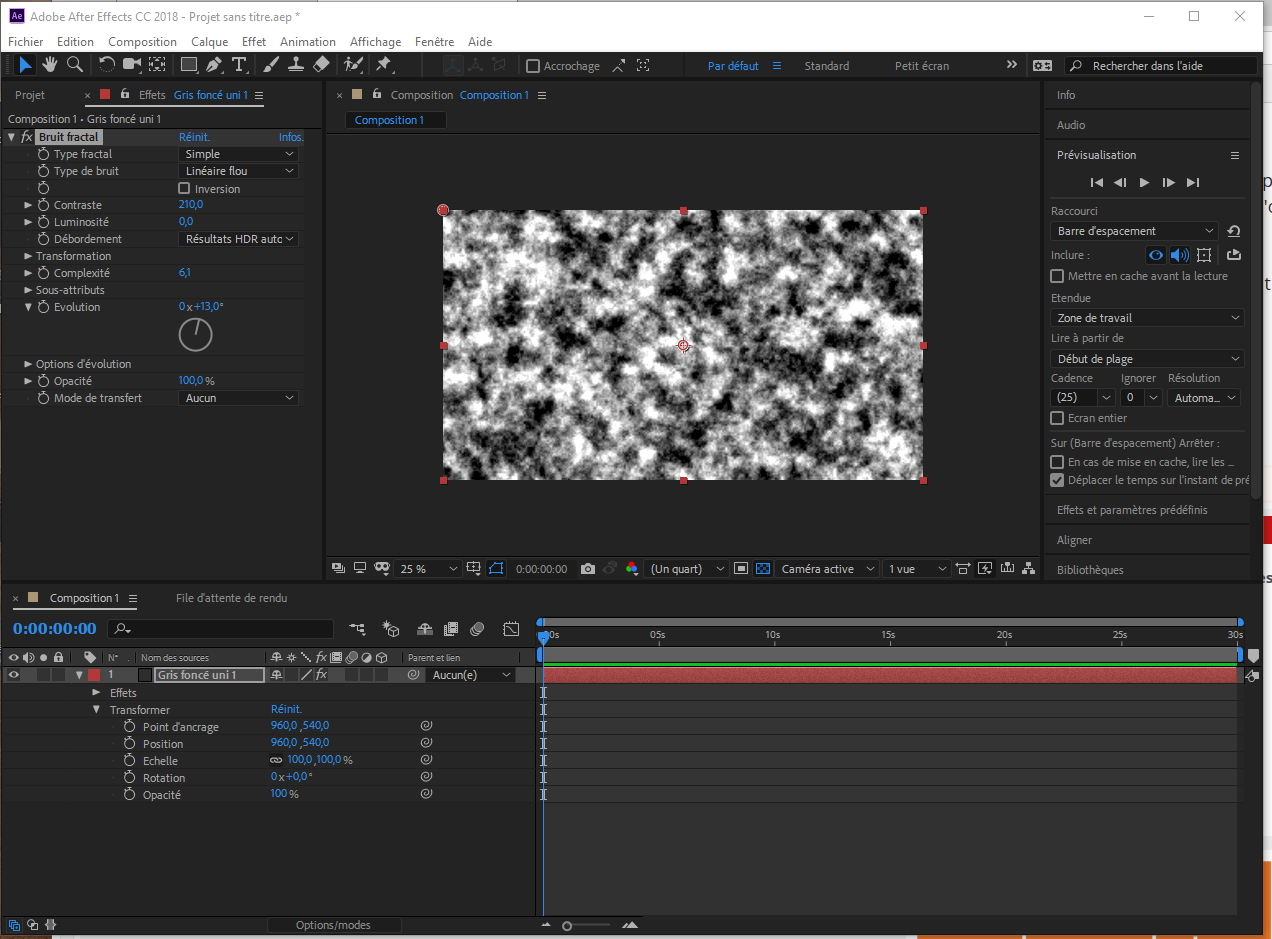The image size is (1272, 939).
Task: Click the Evolution angle dial
Action: [195, 334]
